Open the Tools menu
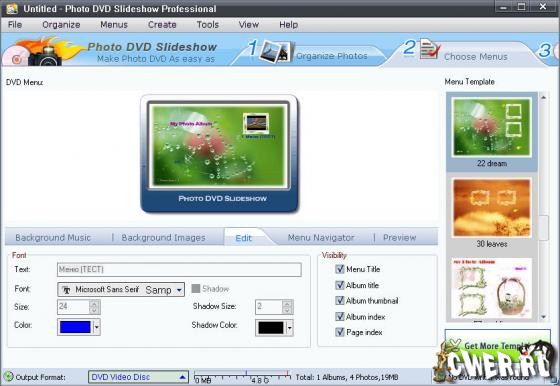Screen dimensions: 560x386 pos(208,25)
